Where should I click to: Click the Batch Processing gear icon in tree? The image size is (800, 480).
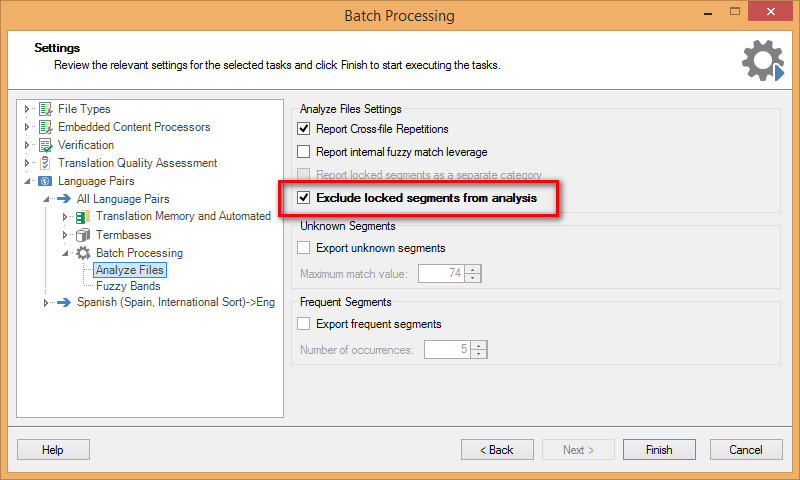tap(83, 253)
